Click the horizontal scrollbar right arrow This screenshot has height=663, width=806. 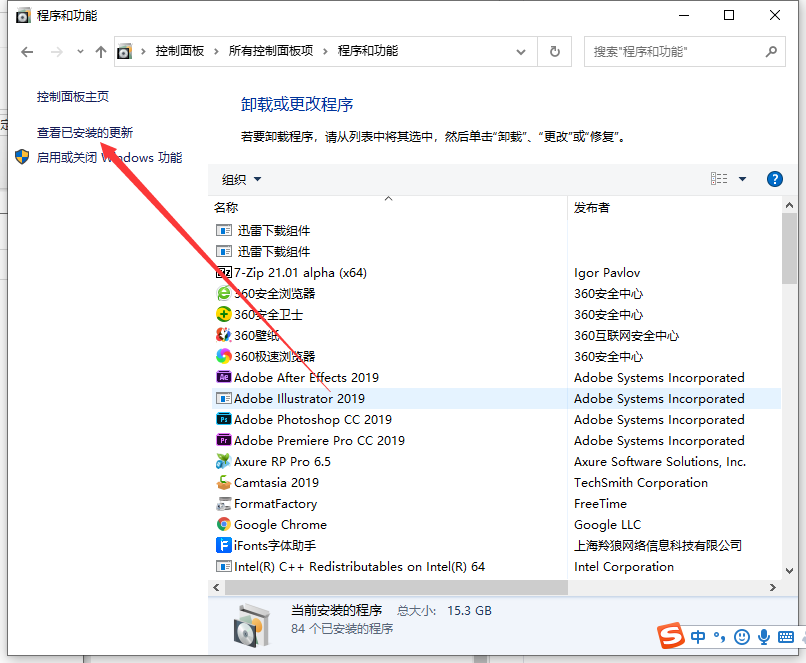773,587
